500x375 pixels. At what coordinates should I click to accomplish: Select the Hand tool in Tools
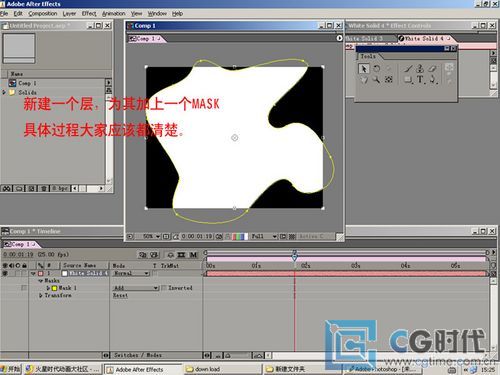point(364,80)
